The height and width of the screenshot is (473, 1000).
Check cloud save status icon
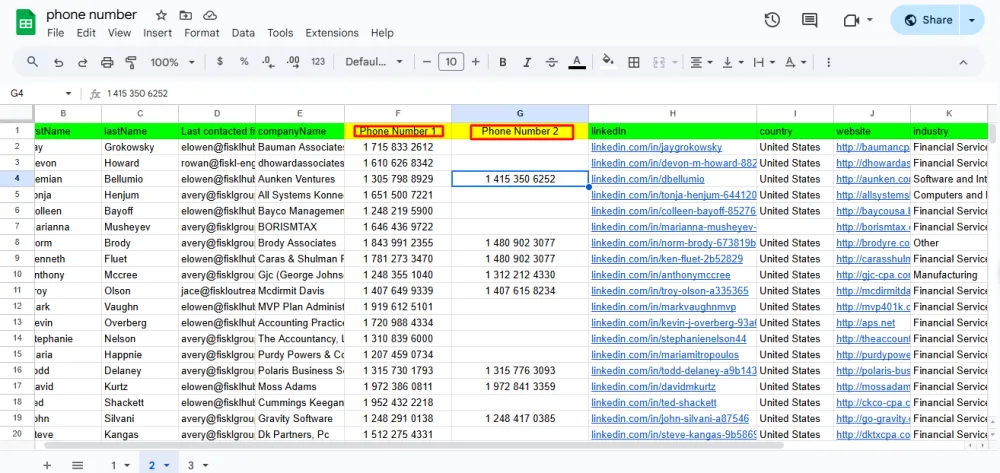coord(209,15)
